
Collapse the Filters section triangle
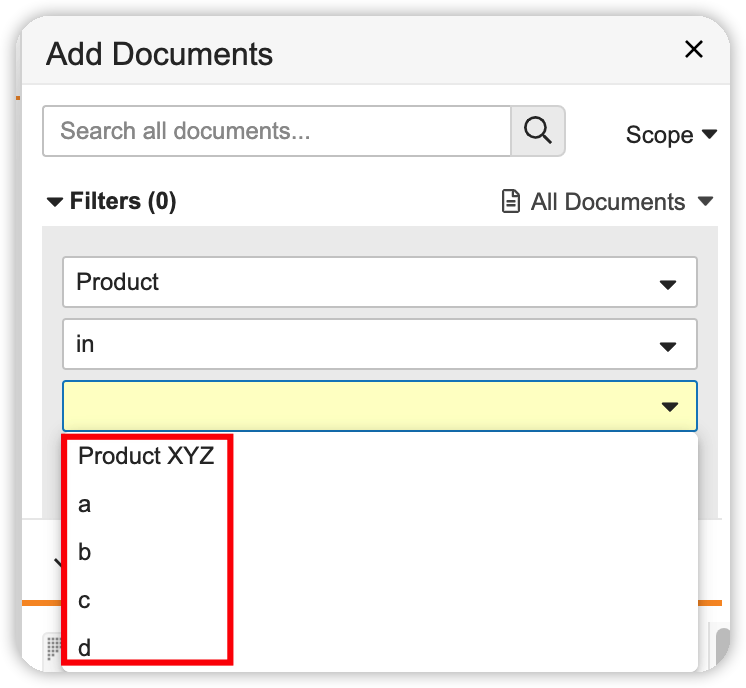[55, 202]
